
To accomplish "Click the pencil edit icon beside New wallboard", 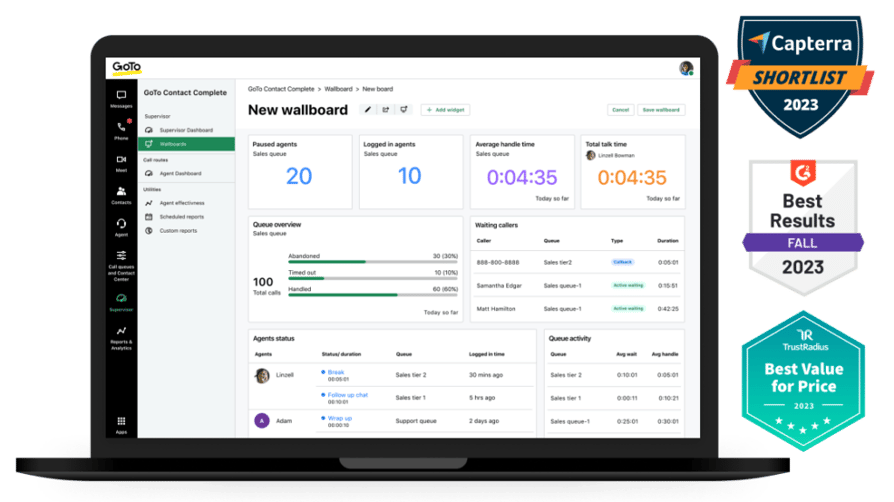I will point(368,110).
